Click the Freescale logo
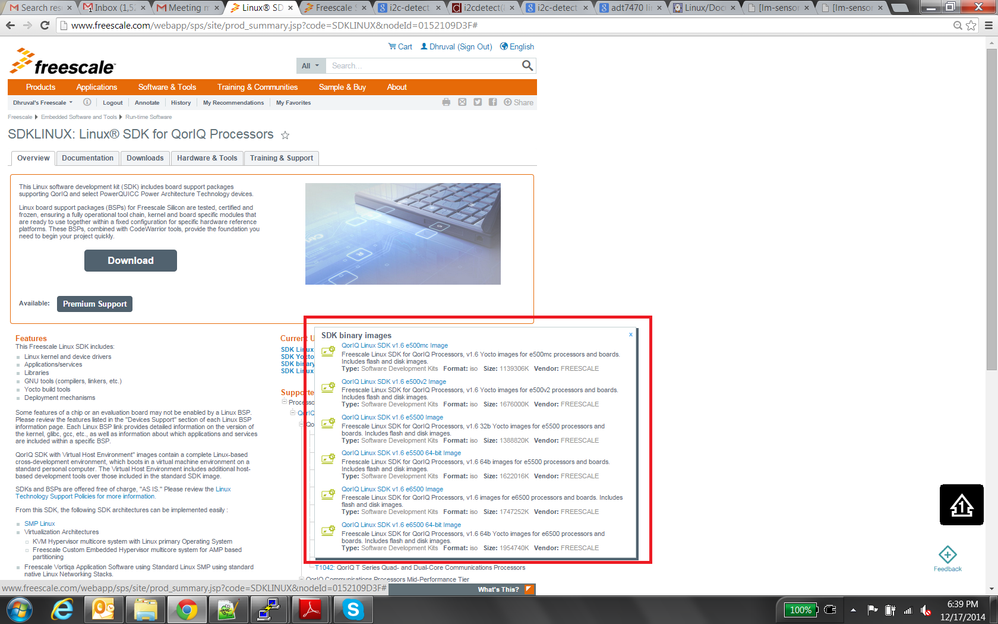Screen dimensions: 998x624 (x=62, y=62)
